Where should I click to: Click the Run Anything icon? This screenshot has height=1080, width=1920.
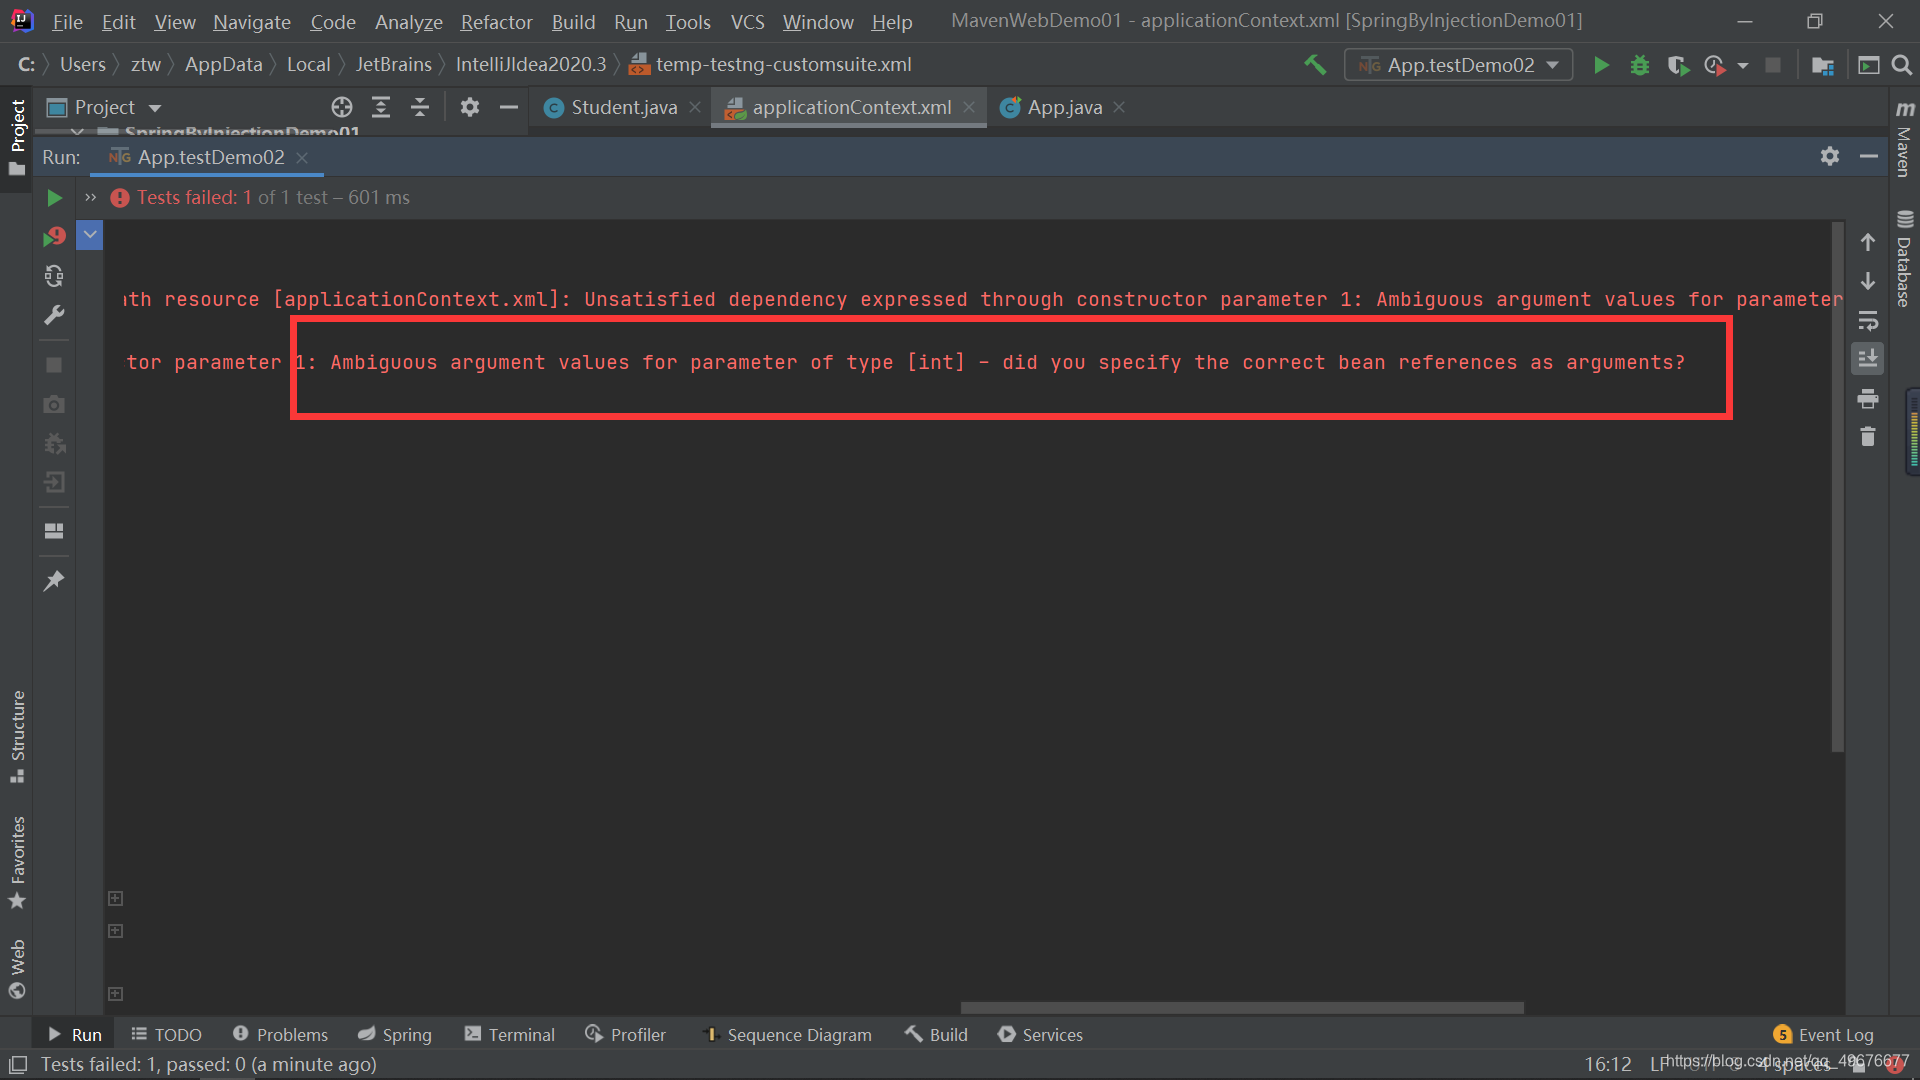tap(1868, 65)
